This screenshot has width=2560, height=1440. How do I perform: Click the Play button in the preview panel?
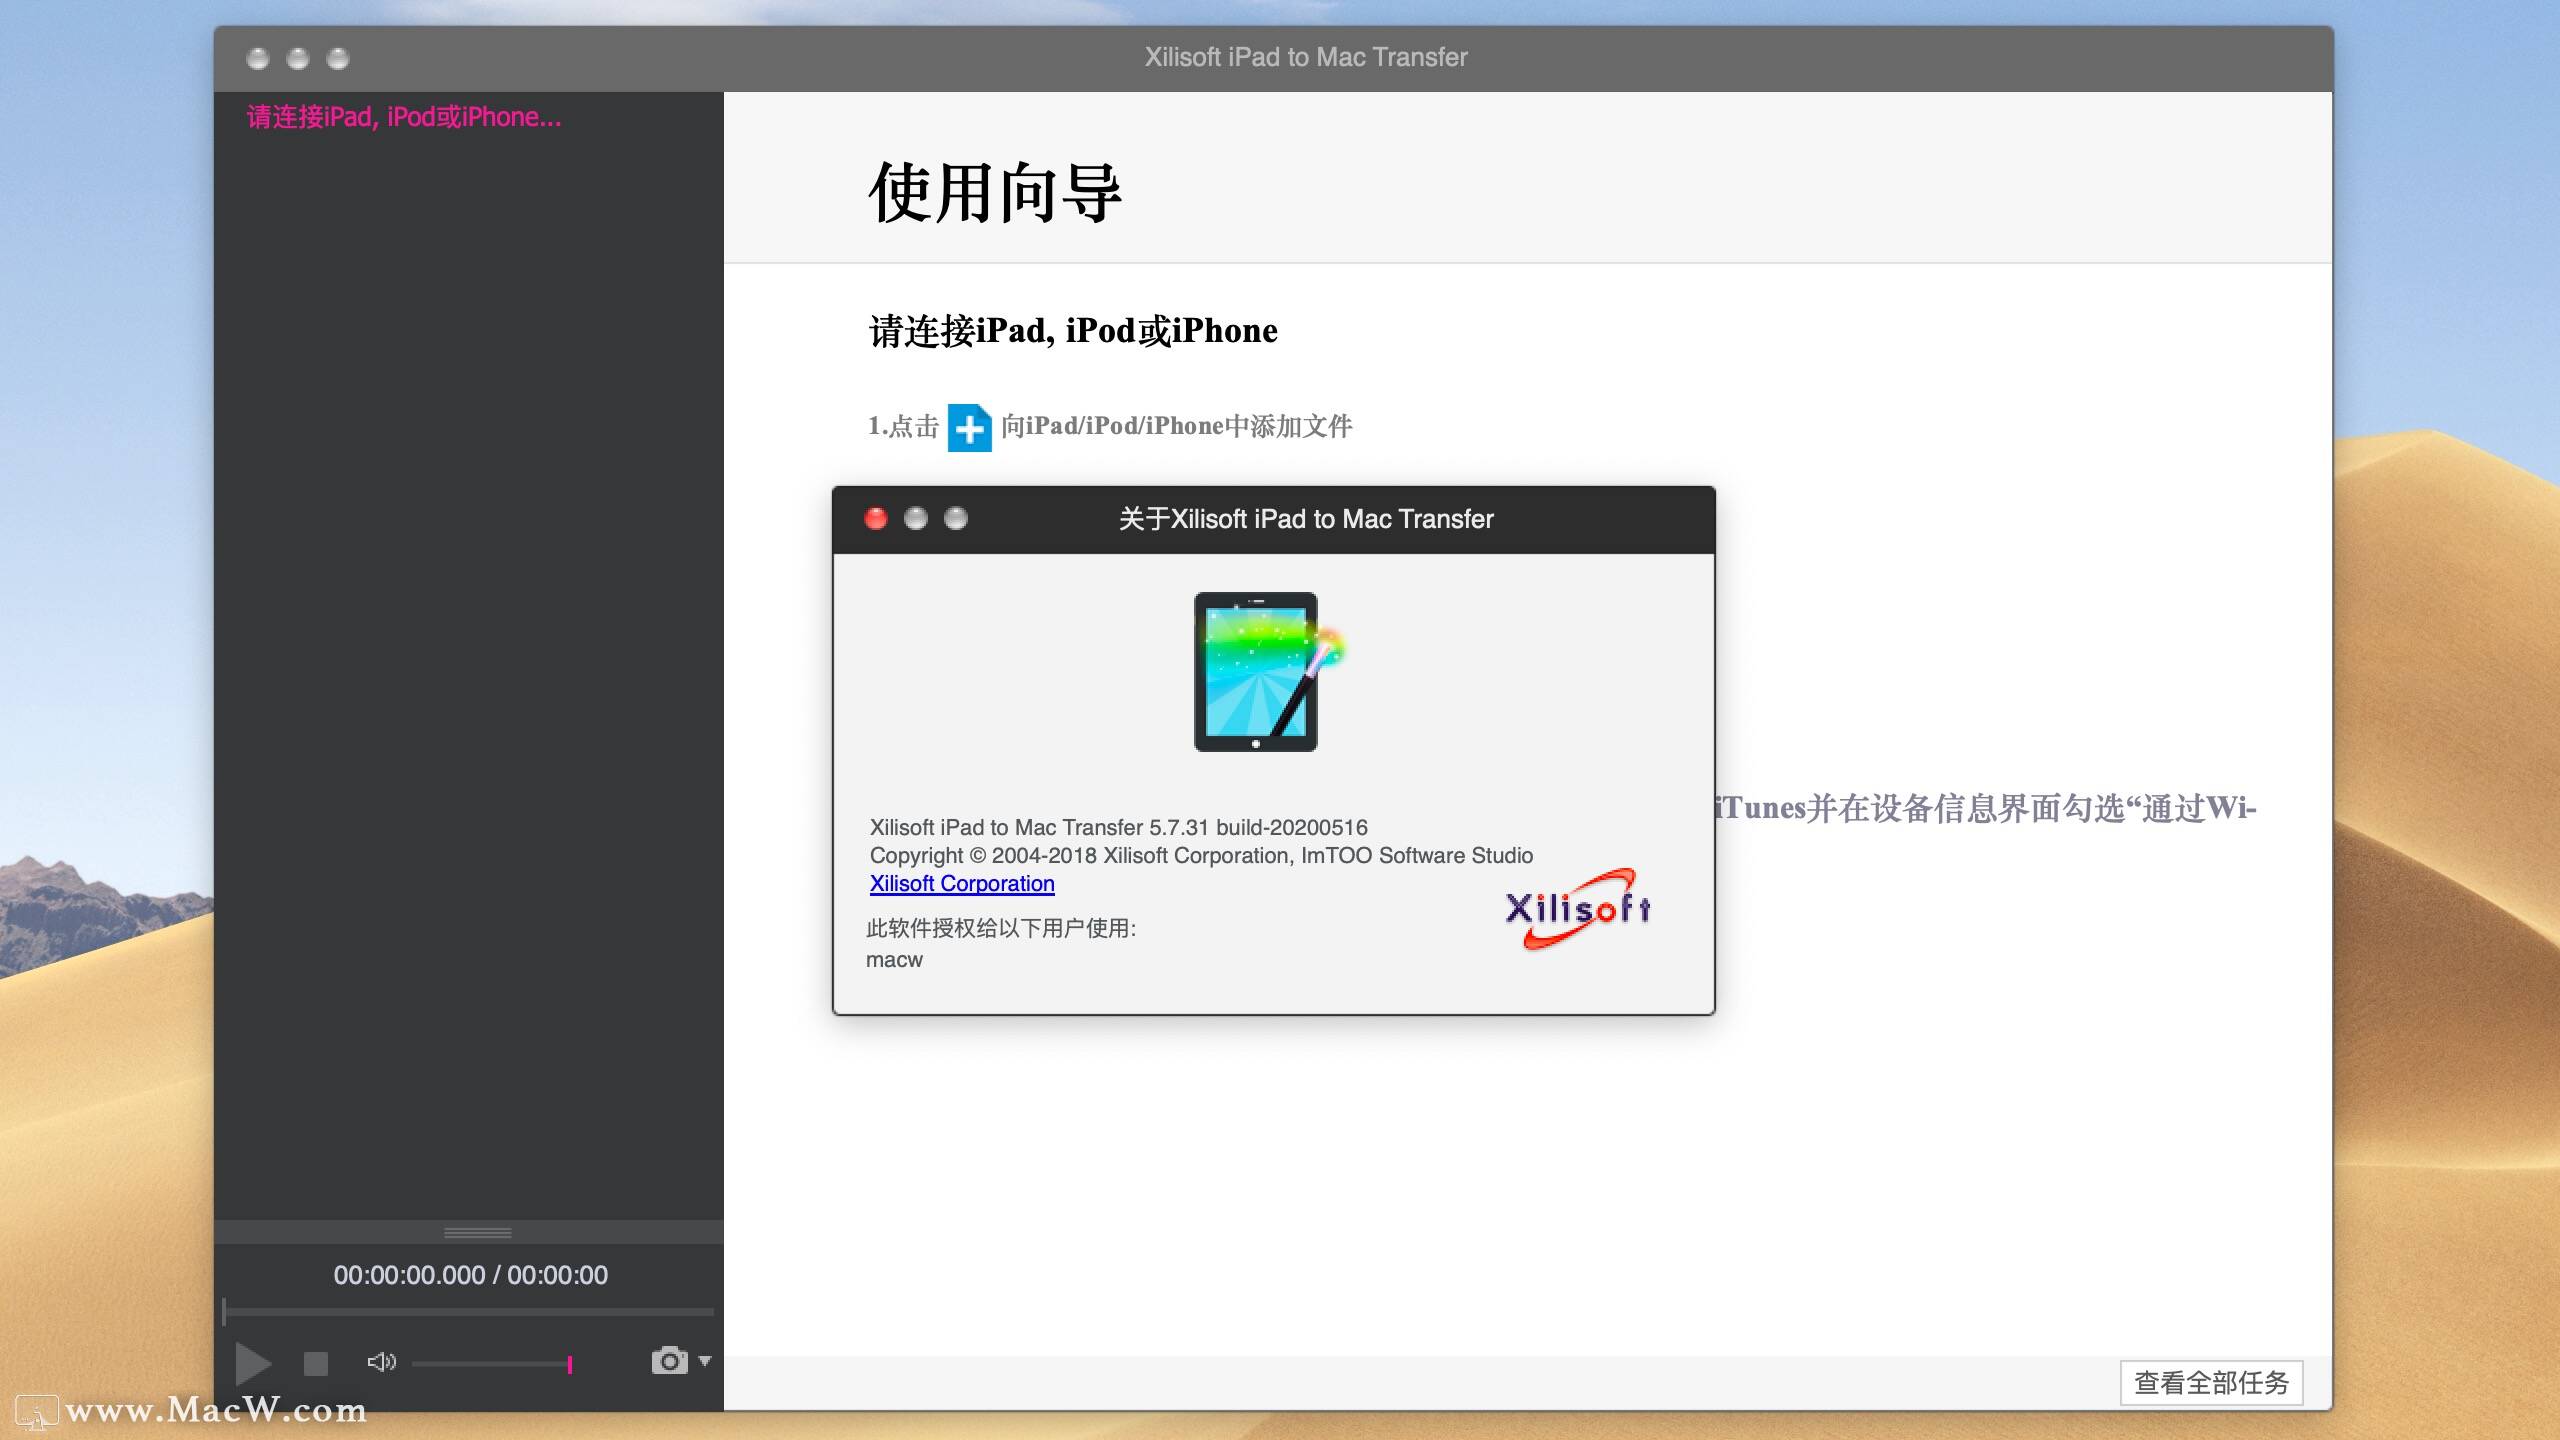coord(253,1362)
